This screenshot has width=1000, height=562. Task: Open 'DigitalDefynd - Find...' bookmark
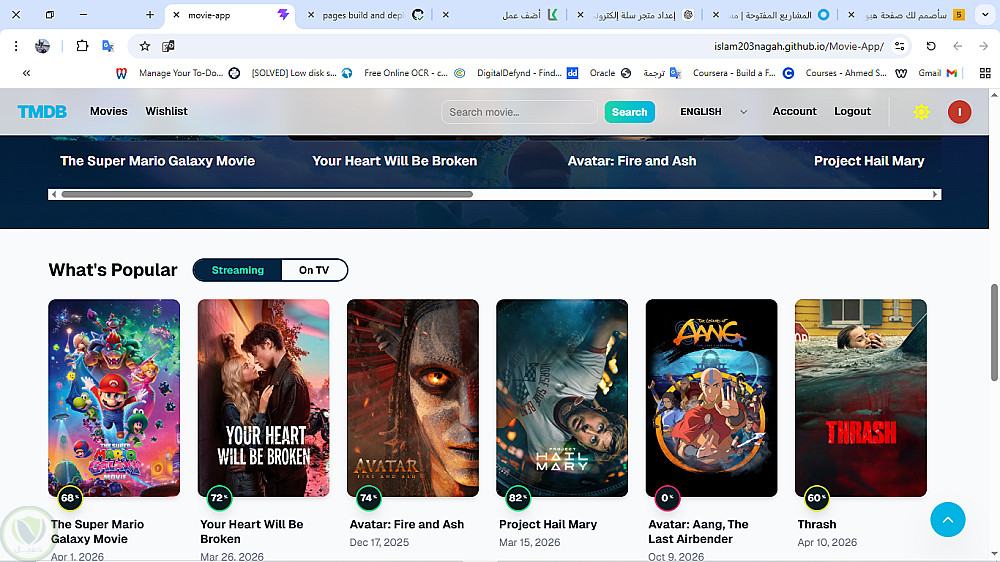click(x=527, y=73)
